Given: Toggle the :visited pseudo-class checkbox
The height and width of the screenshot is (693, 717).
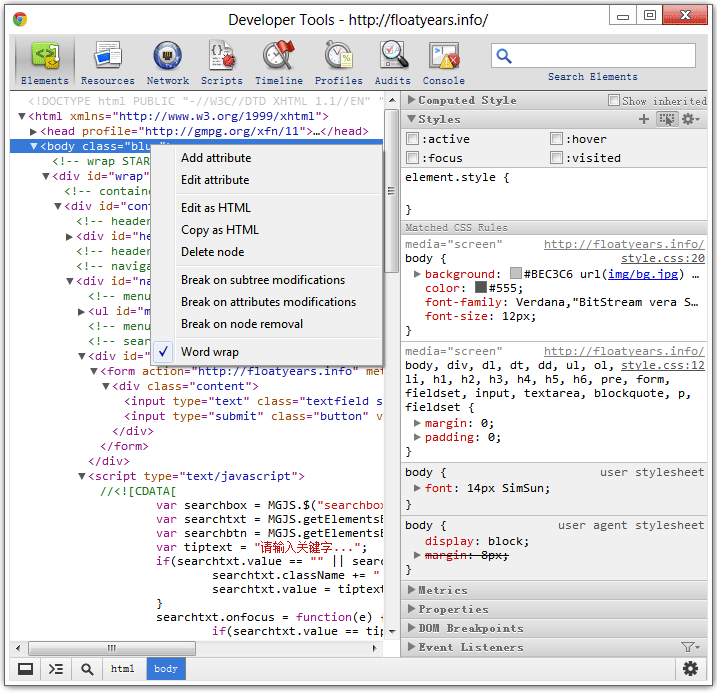Looking at the screenshot, I should (x=556, y=158).
